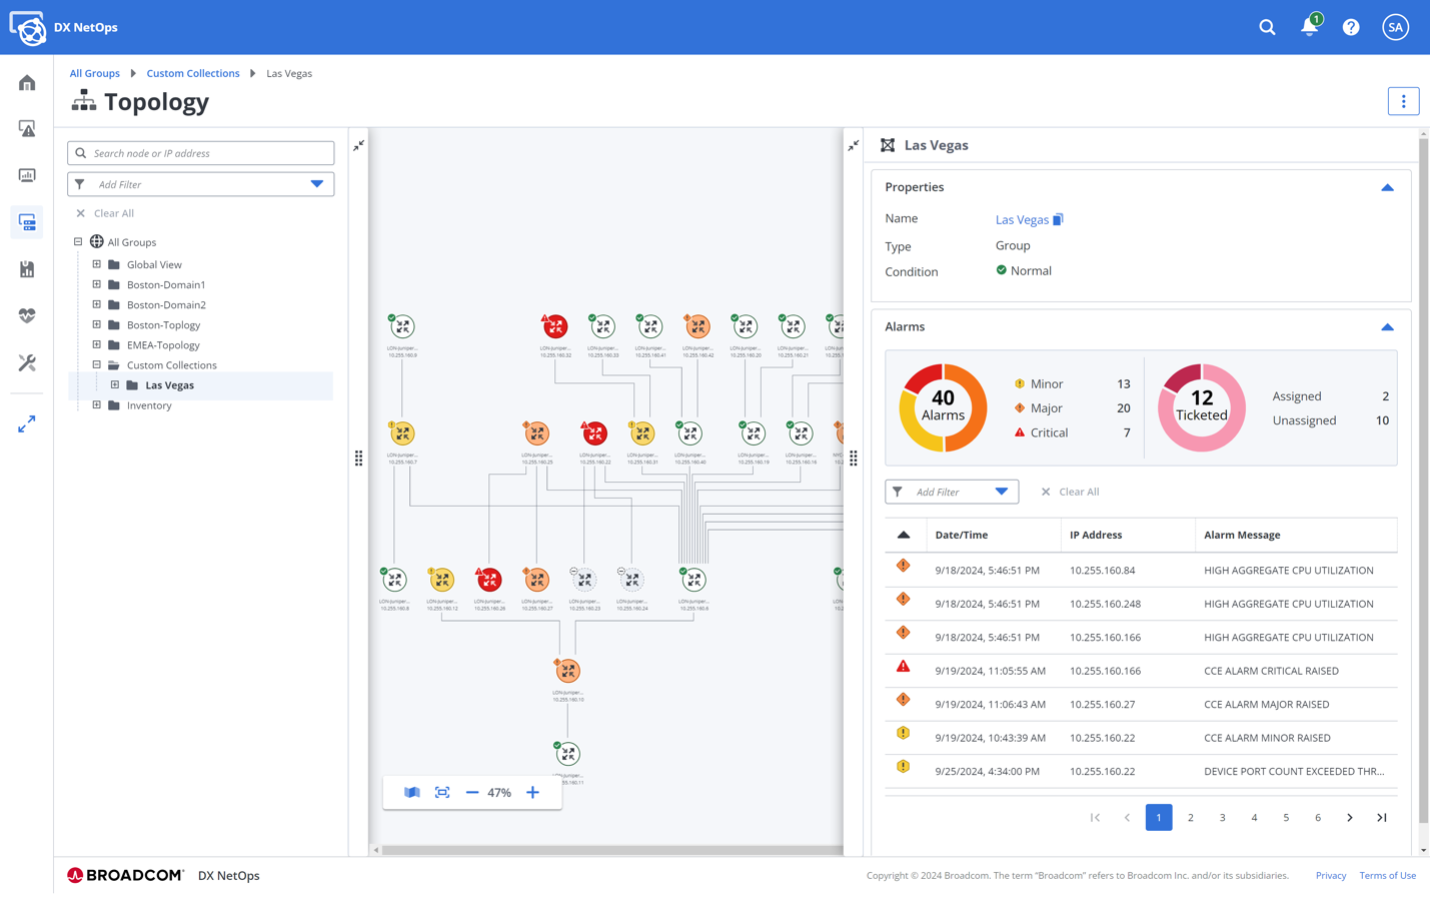Click the fit-to-screen icon in map toolbar
Screen dimensions: 1430x898
(442, 792)
